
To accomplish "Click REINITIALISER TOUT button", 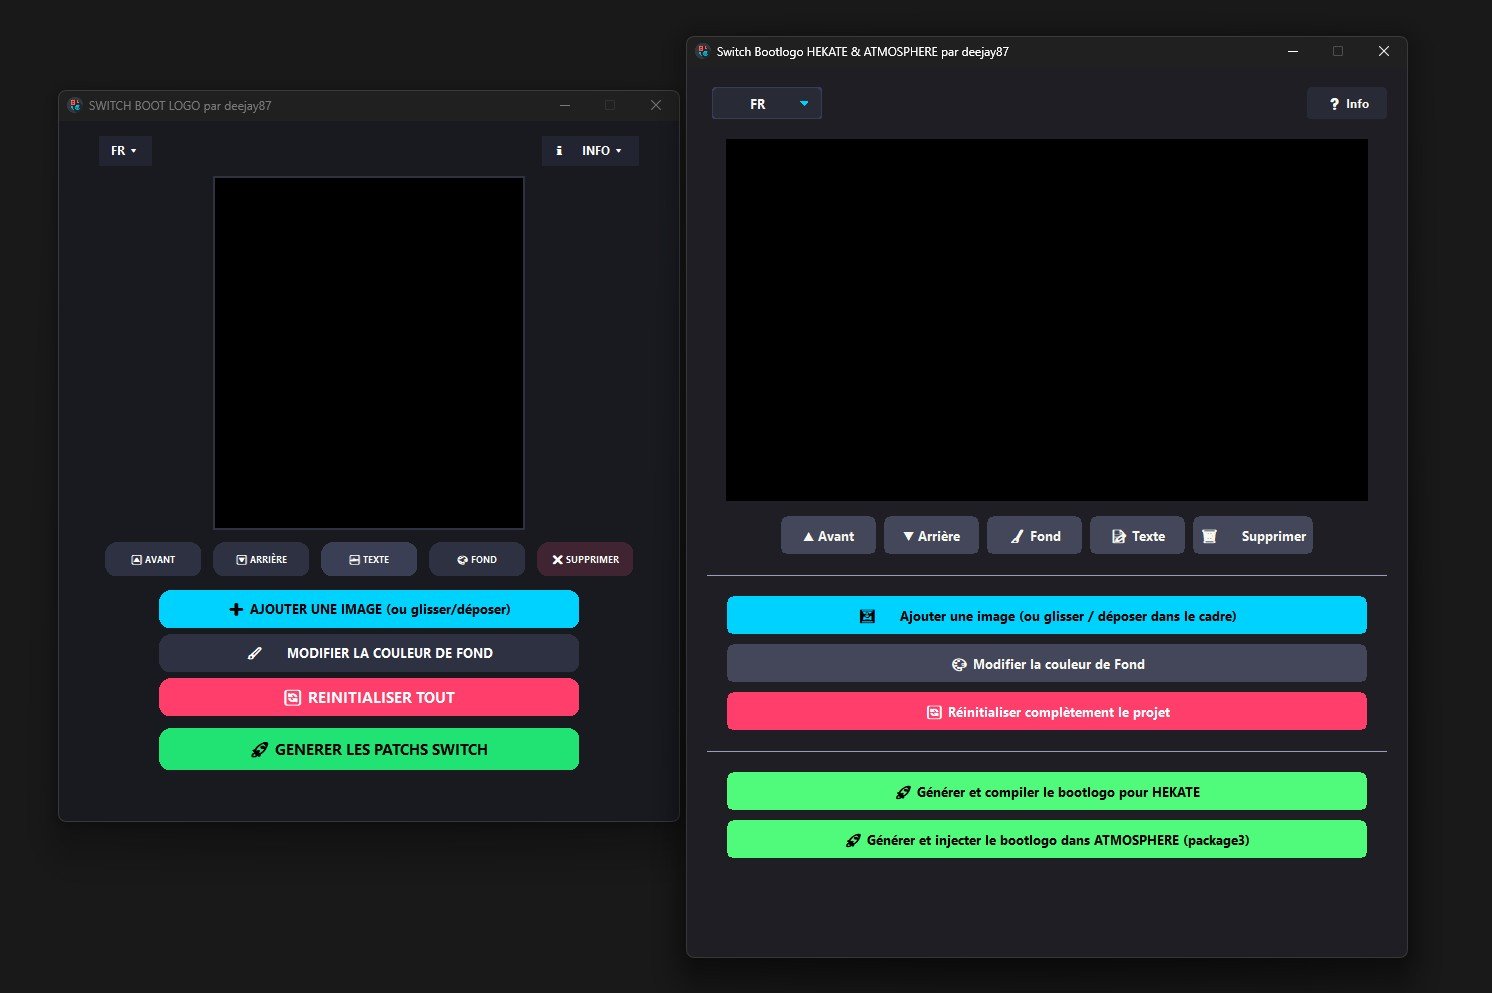I will point(369,697).
